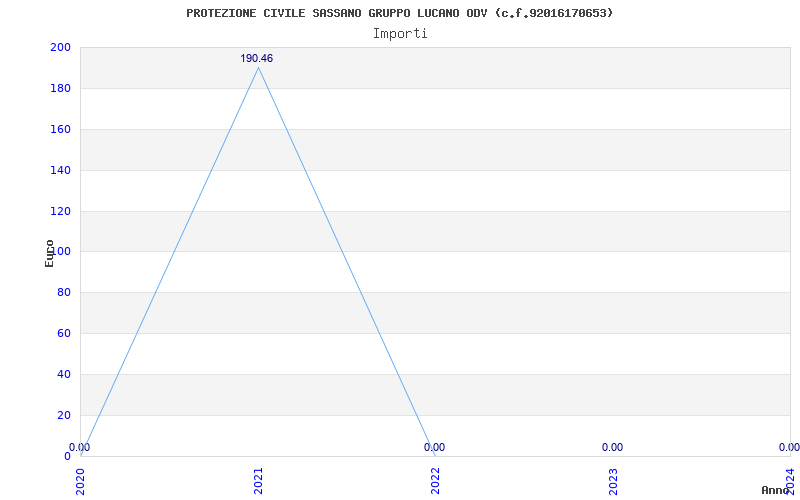Screen dimensions: 800x500
Task: Click the 2022 x-axis label
Action: tap(435, 481)
